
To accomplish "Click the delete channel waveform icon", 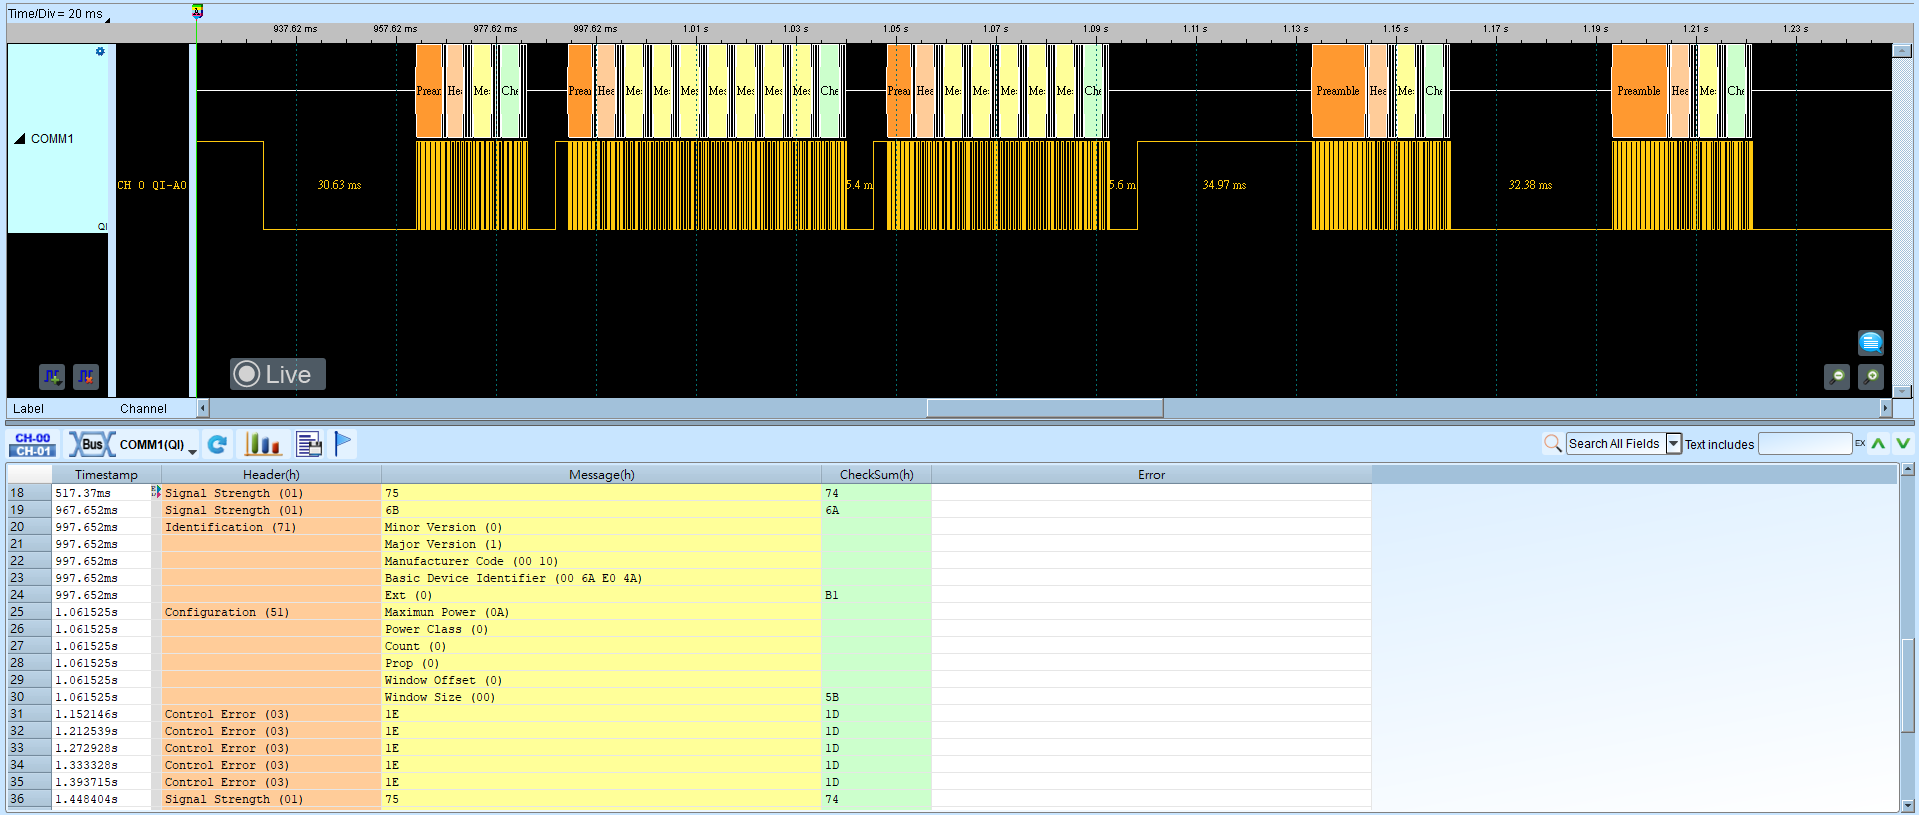I will click(x=86, y=377).
